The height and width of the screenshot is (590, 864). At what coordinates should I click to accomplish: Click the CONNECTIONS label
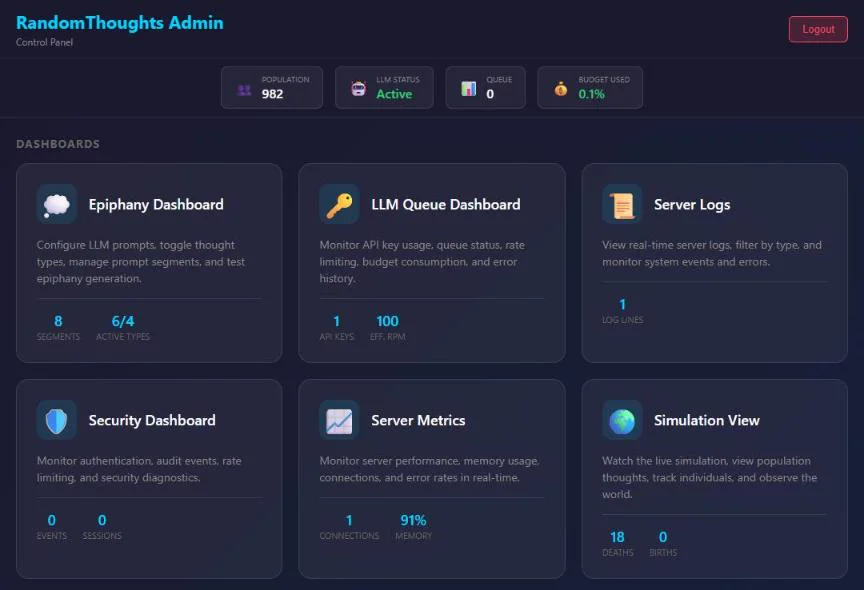(x=349, y=536)
